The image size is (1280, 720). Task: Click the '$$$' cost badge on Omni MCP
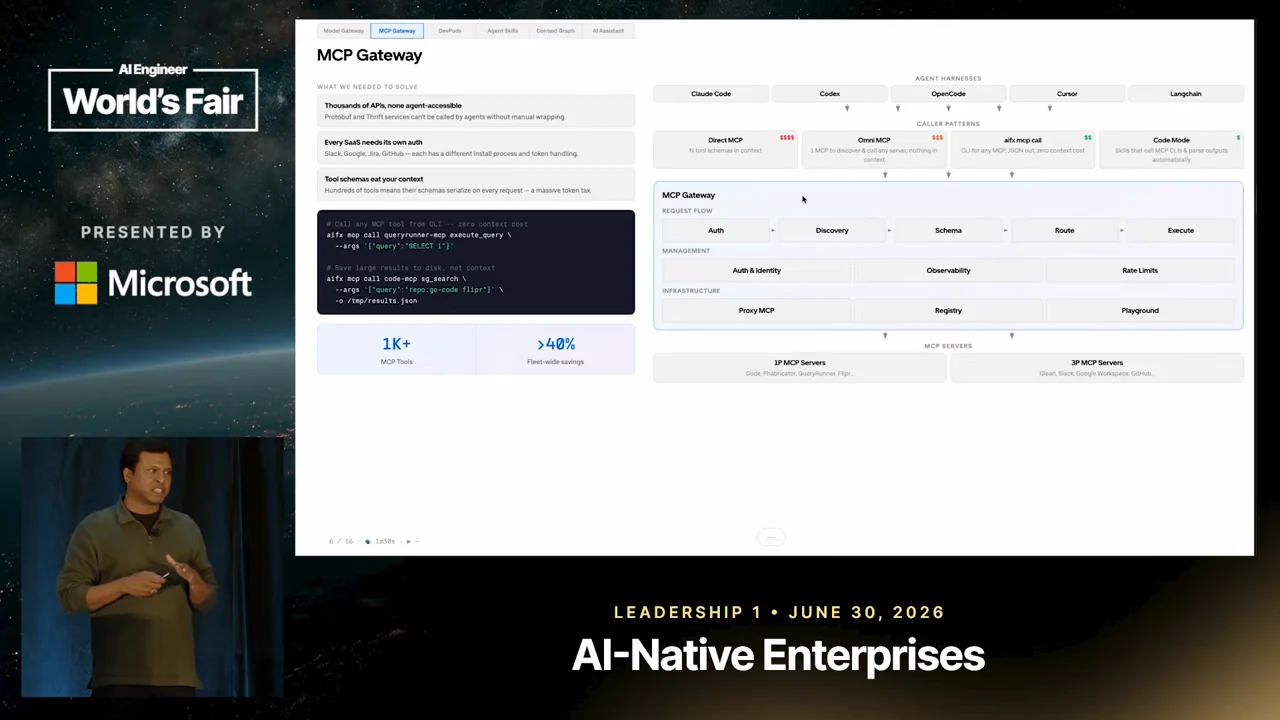(937, 138)
